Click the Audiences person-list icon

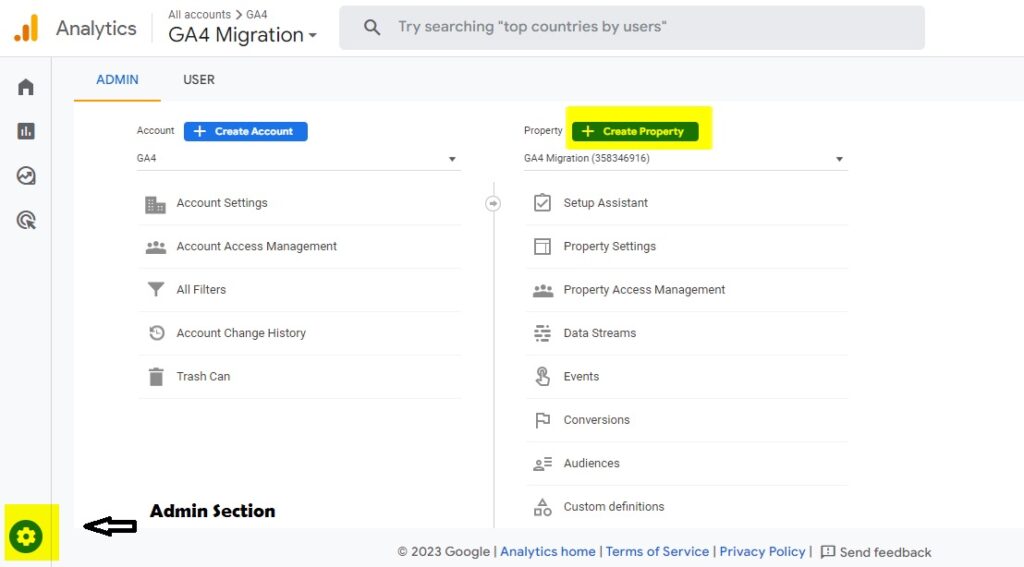tap(542, 464)
